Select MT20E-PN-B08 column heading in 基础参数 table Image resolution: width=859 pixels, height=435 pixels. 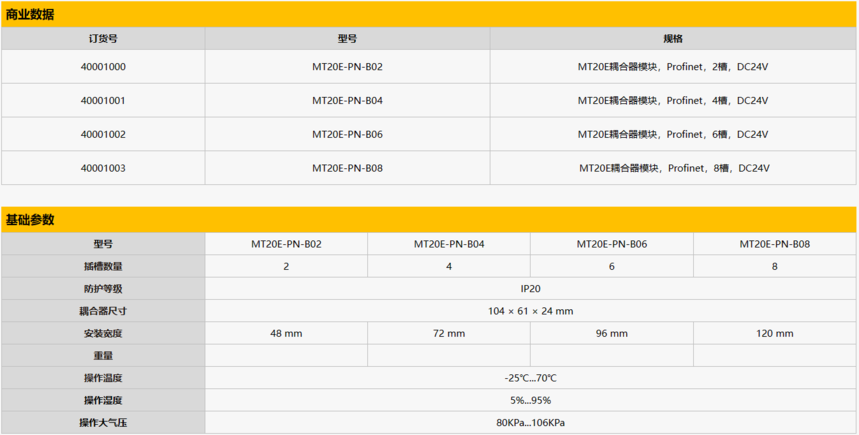click(775, 244)
